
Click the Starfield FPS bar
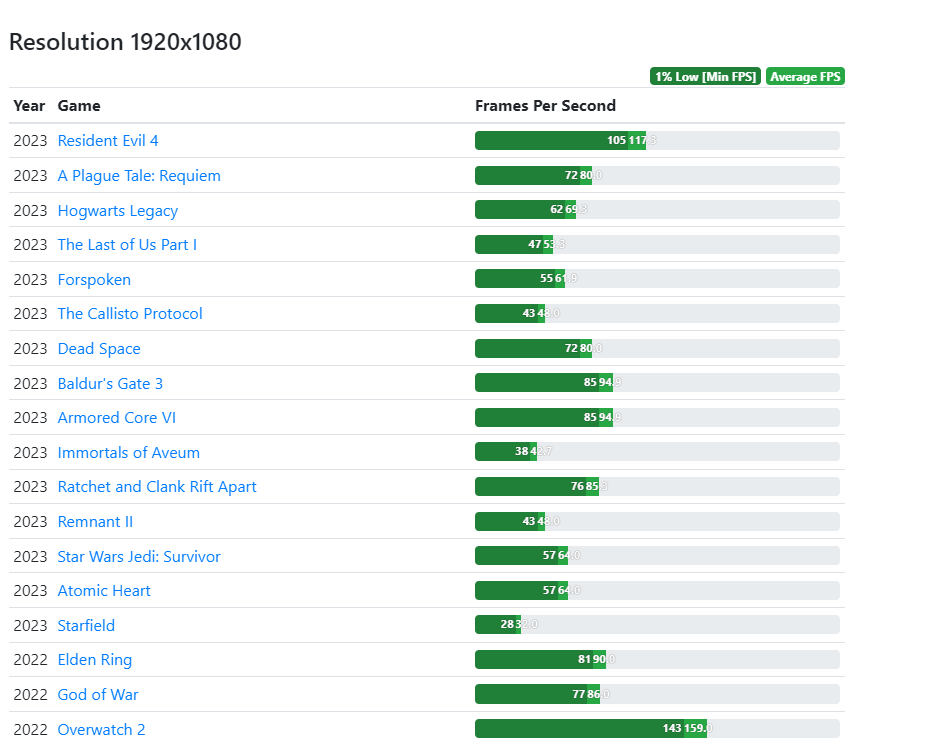[x=657, y=625]
